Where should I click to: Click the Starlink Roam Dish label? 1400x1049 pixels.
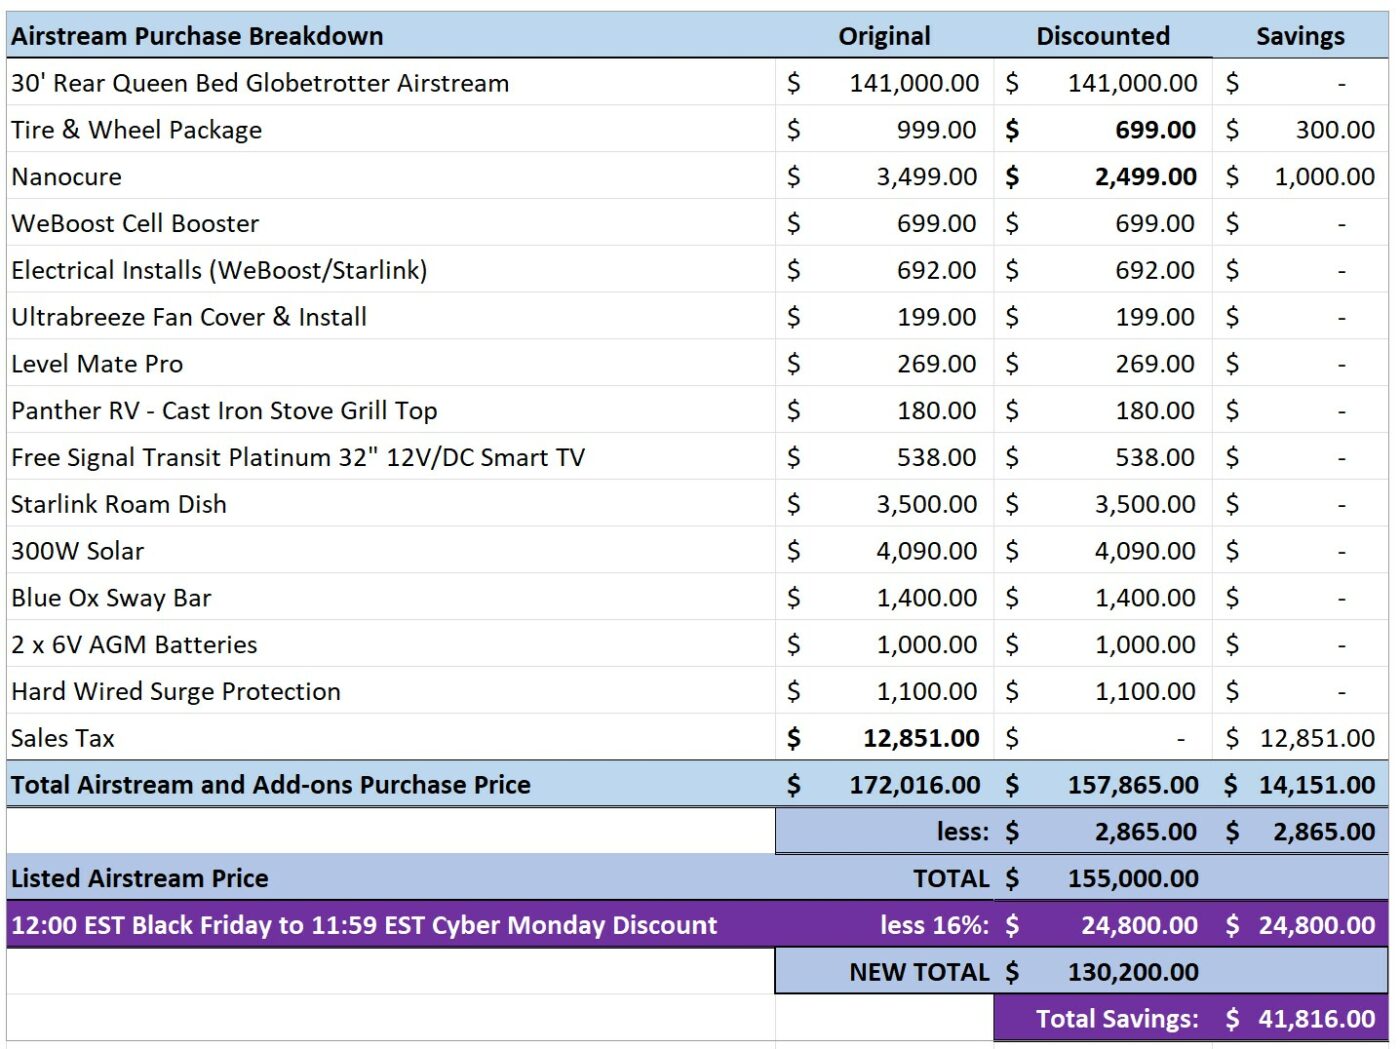pos(119,504)
